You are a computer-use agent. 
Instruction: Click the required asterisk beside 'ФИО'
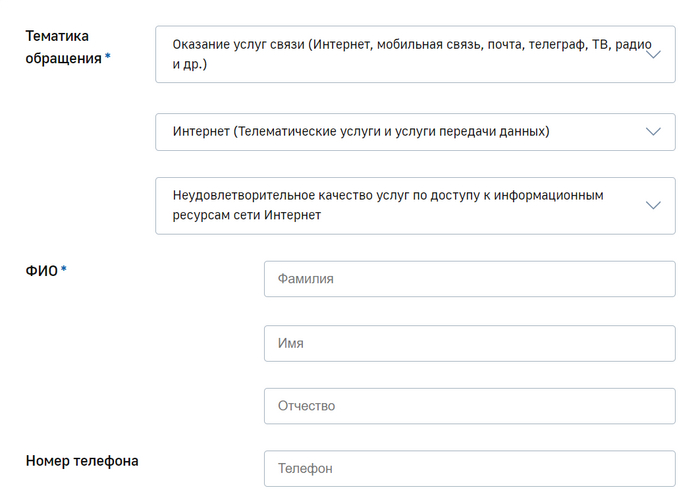(x=64, y=270)
